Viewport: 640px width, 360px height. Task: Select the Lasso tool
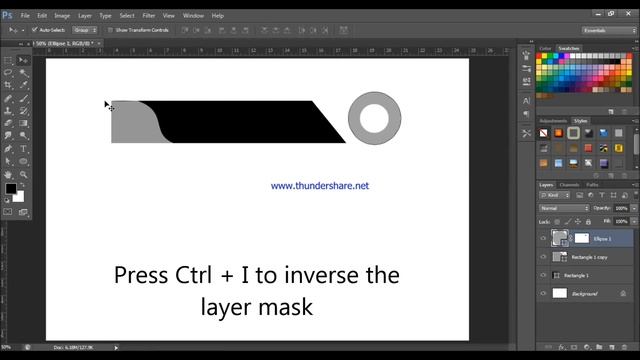point(8,73)
